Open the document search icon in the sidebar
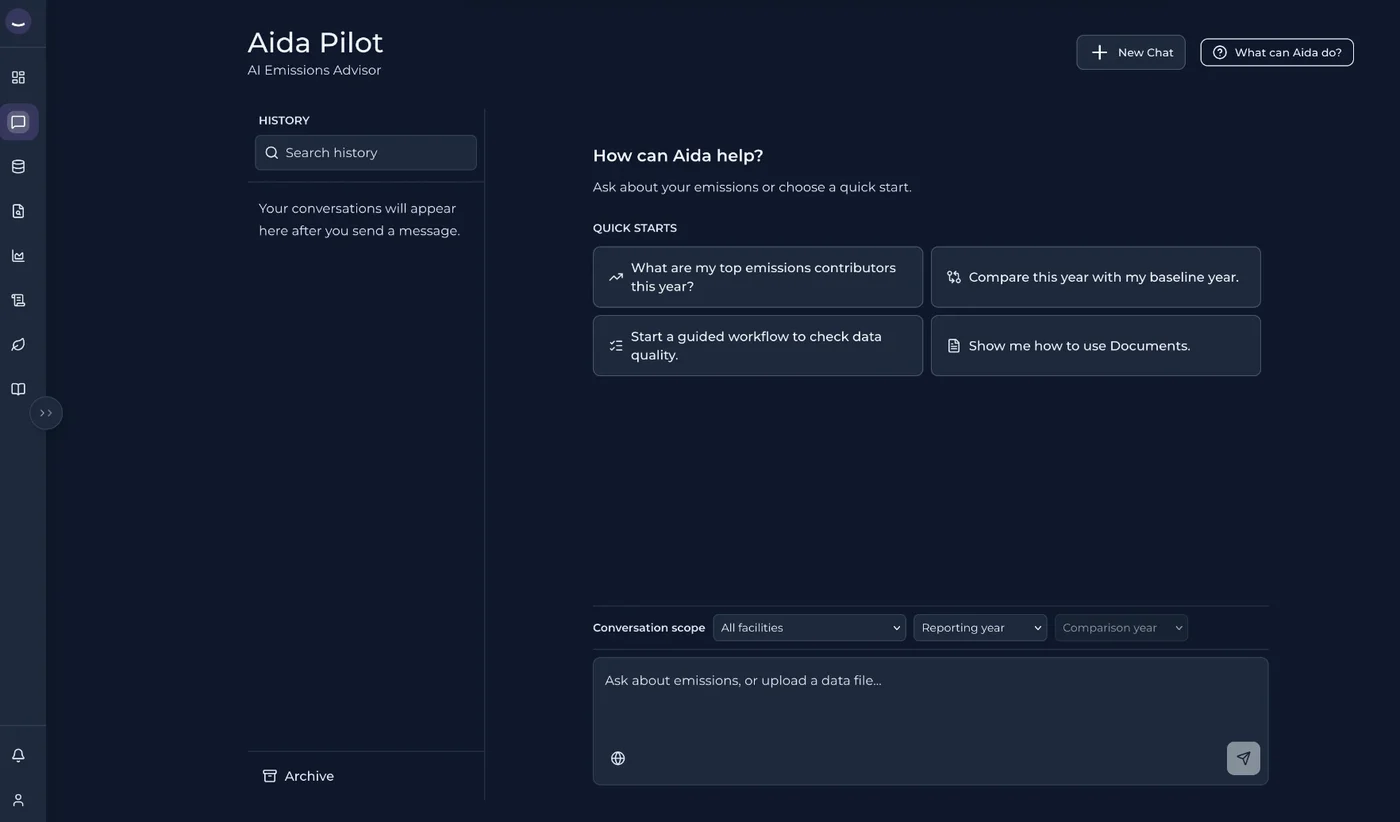 (x=18, y=211)
